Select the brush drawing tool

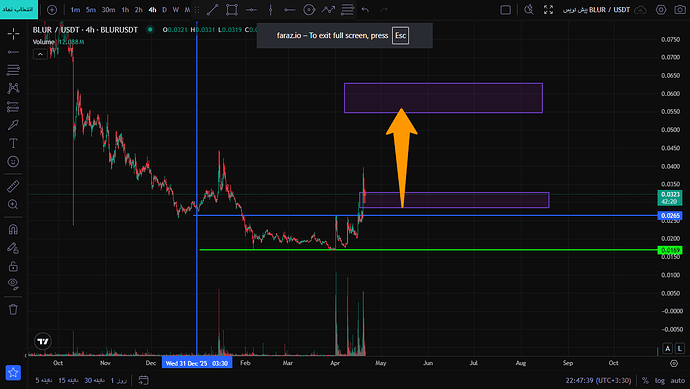pyautogui.click(x=13, y=125)
